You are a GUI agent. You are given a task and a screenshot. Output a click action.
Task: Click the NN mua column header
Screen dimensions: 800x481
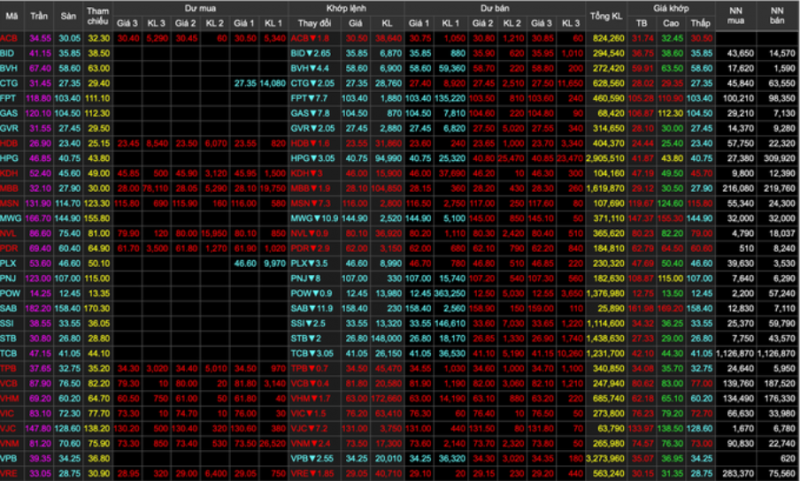click(738, 14)
